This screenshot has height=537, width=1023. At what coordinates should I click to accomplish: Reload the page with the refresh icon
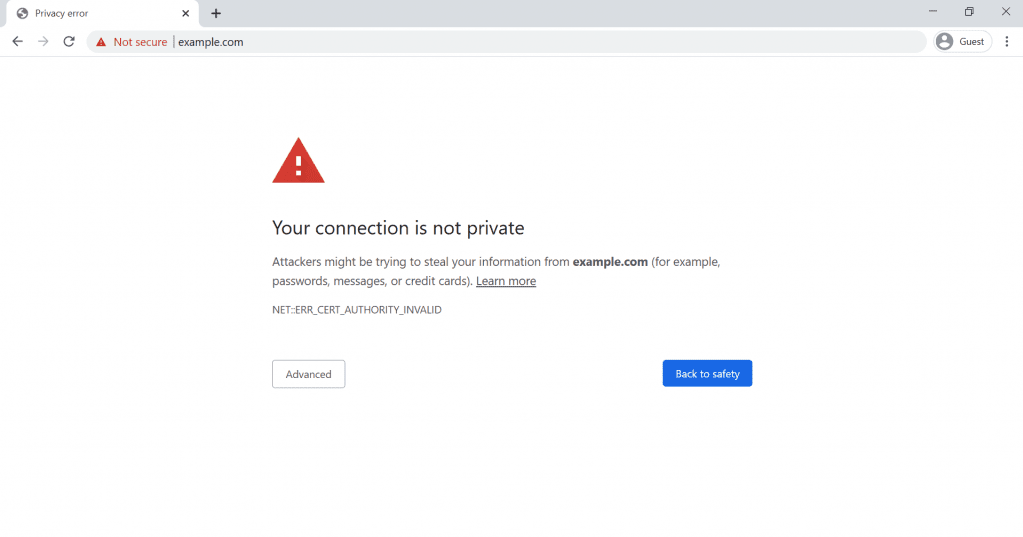pyautogui.click(x=69, y=42)
